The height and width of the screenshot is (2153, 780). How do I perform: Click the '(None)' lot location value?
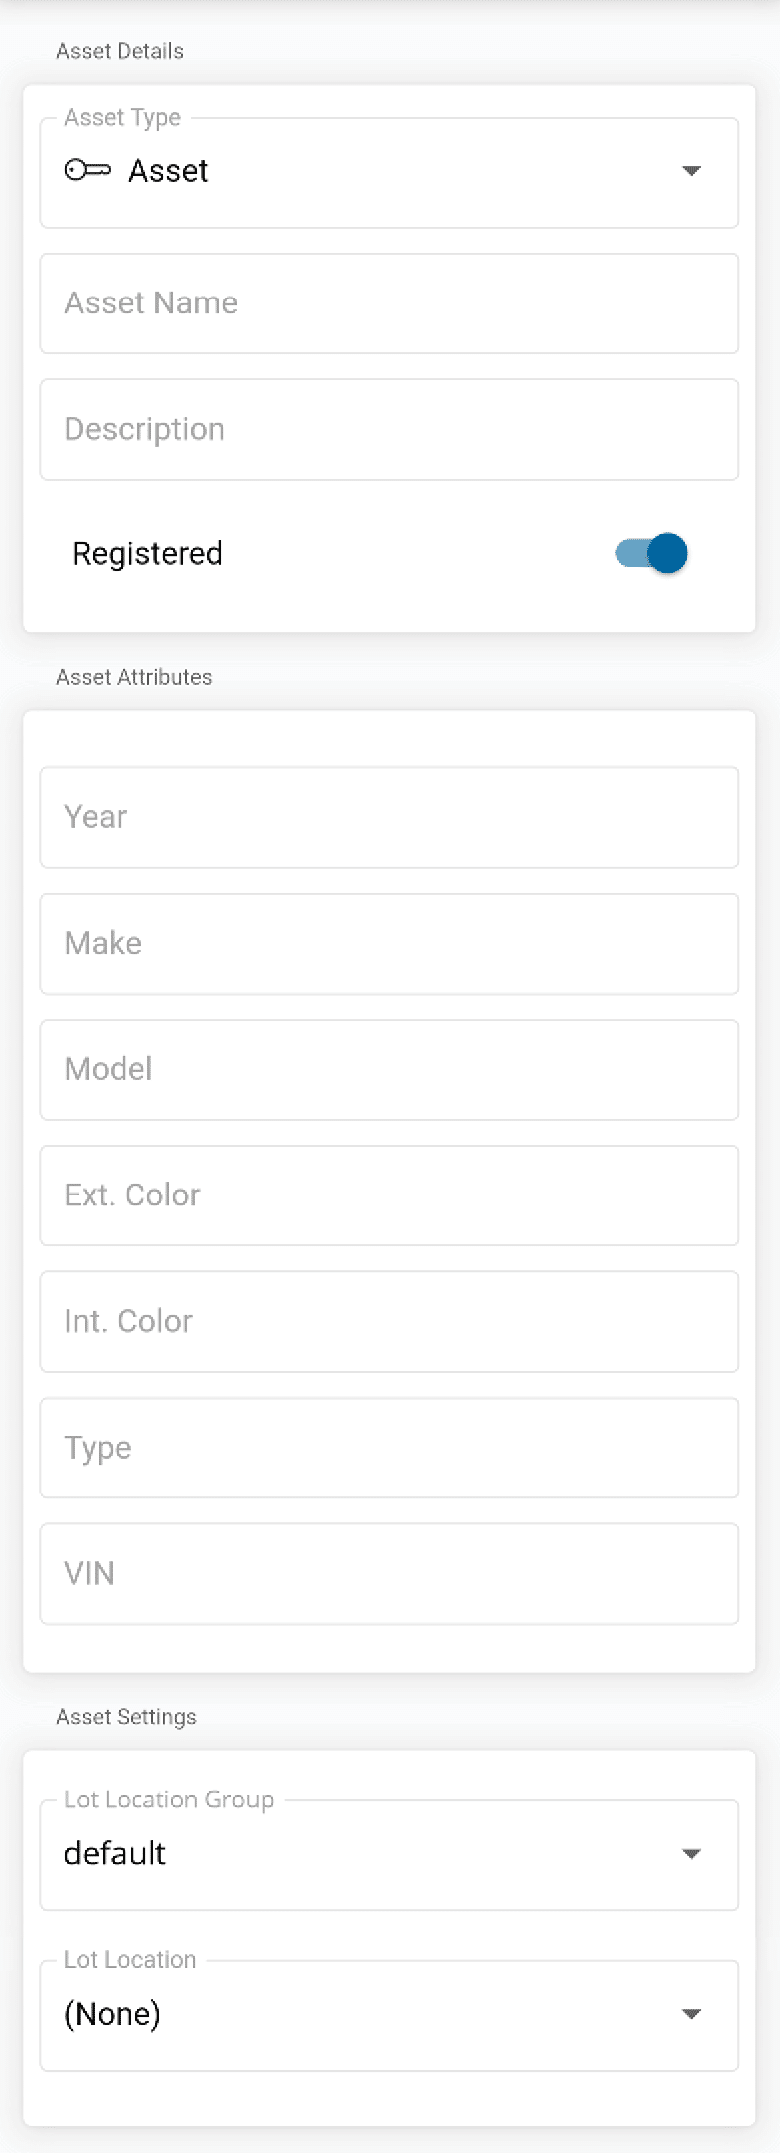click(112, 2014)
